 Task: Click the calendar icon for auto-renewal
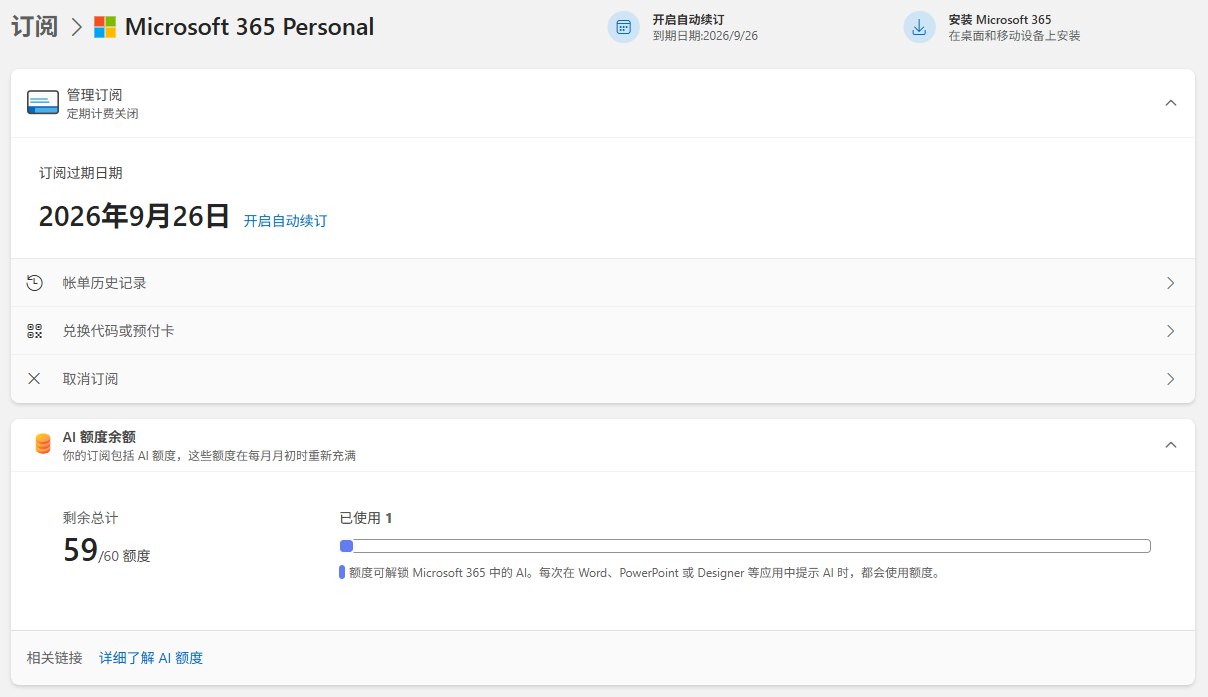pyautogui.click(x=624, y=27)
